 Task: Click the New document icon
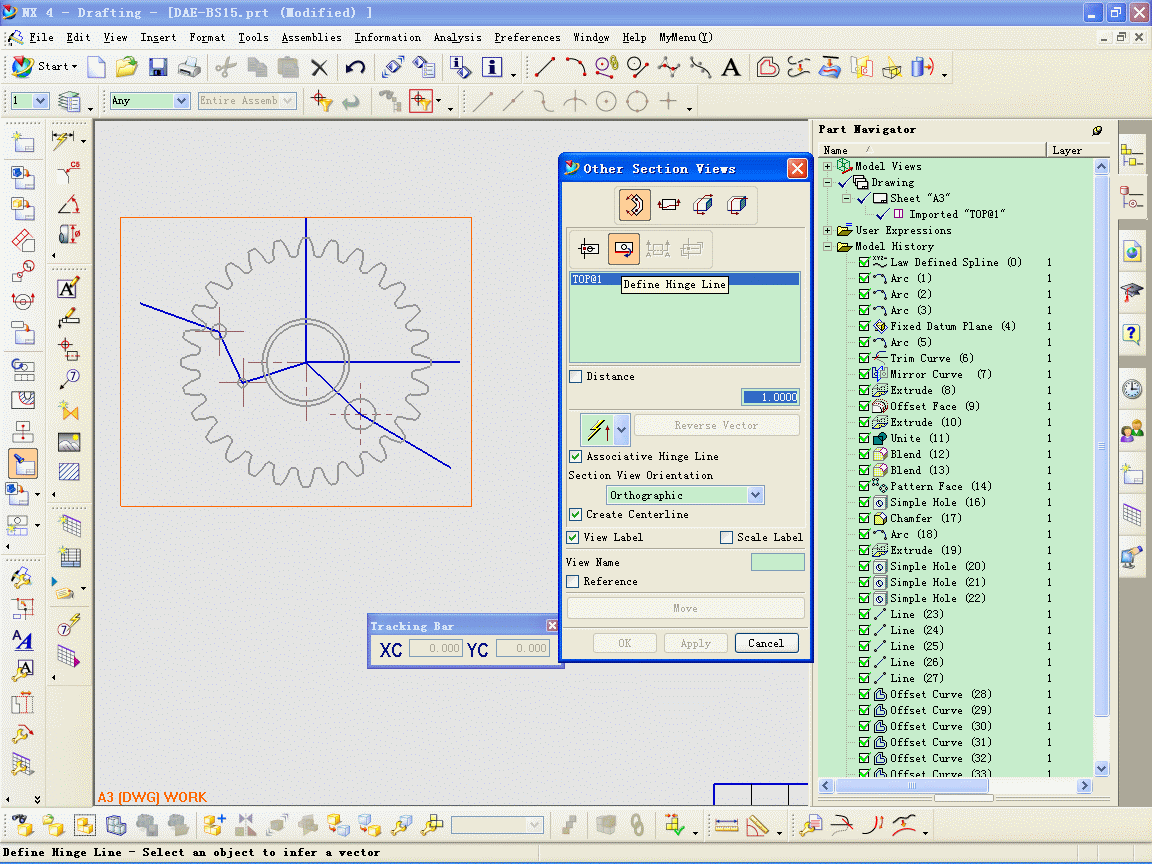click(x=96, y=67)
